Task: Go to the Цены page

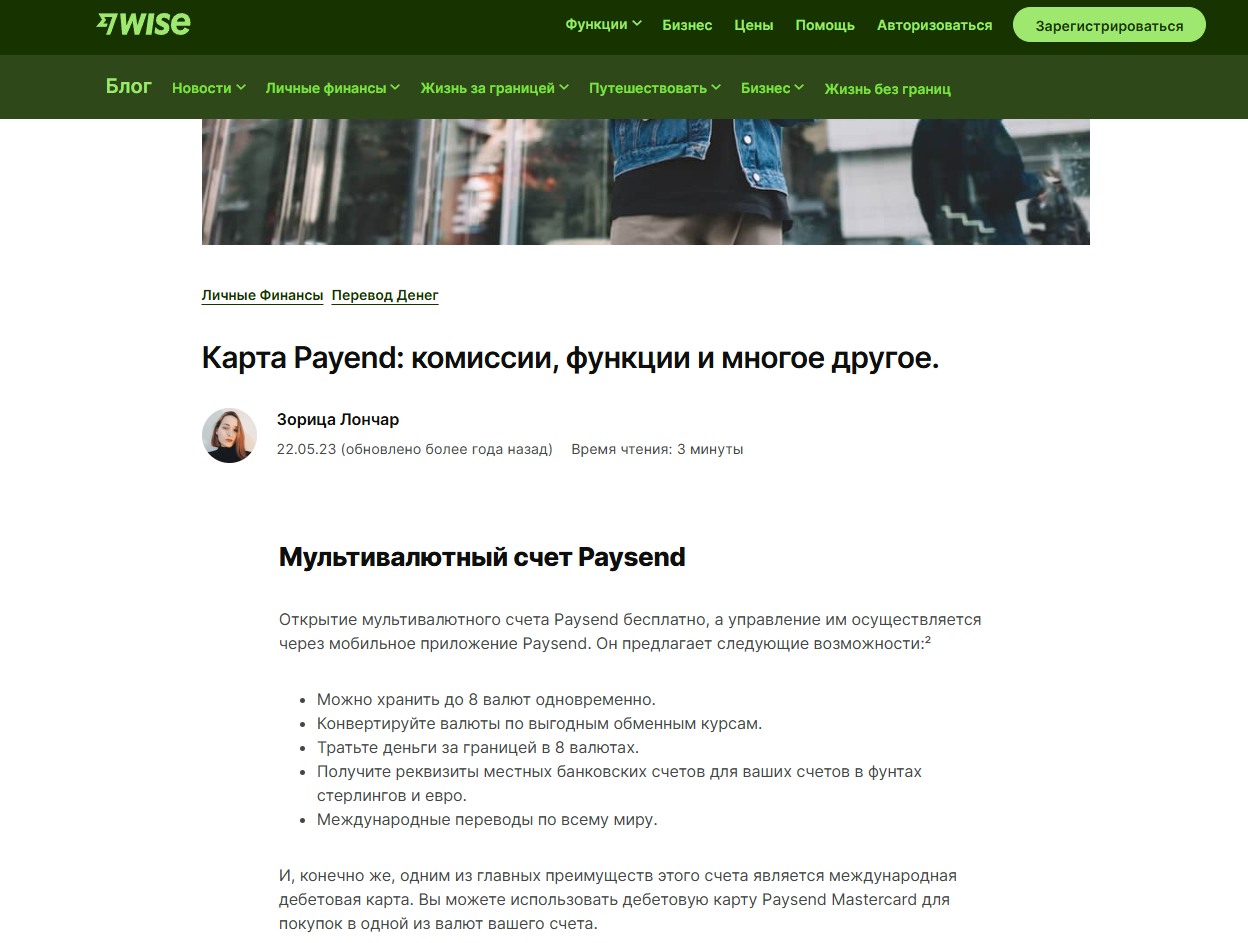Action: [x=754, y=25]
